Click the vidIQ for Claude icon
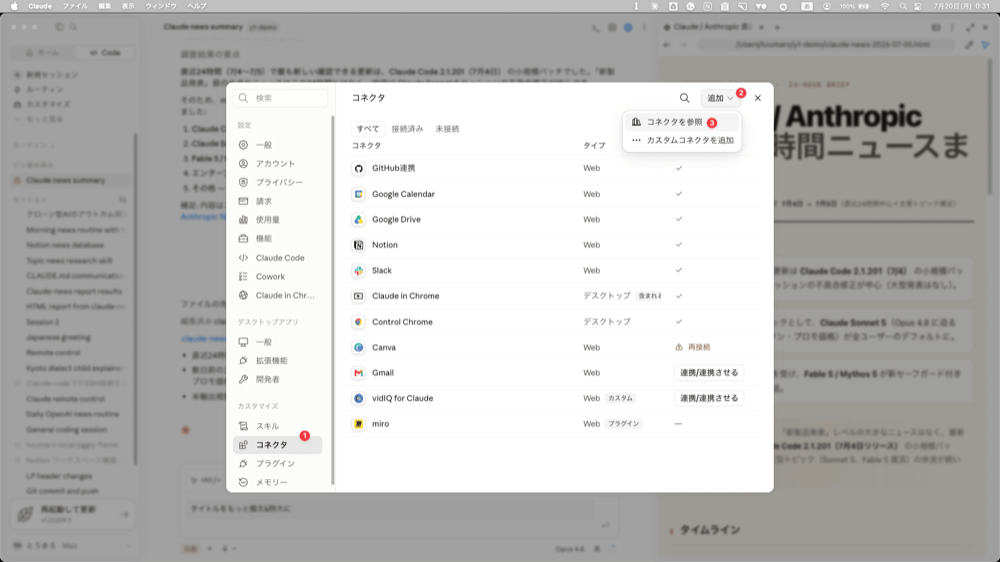The image size is (1000, 562). pyautogui.click(x=358, y=398)
